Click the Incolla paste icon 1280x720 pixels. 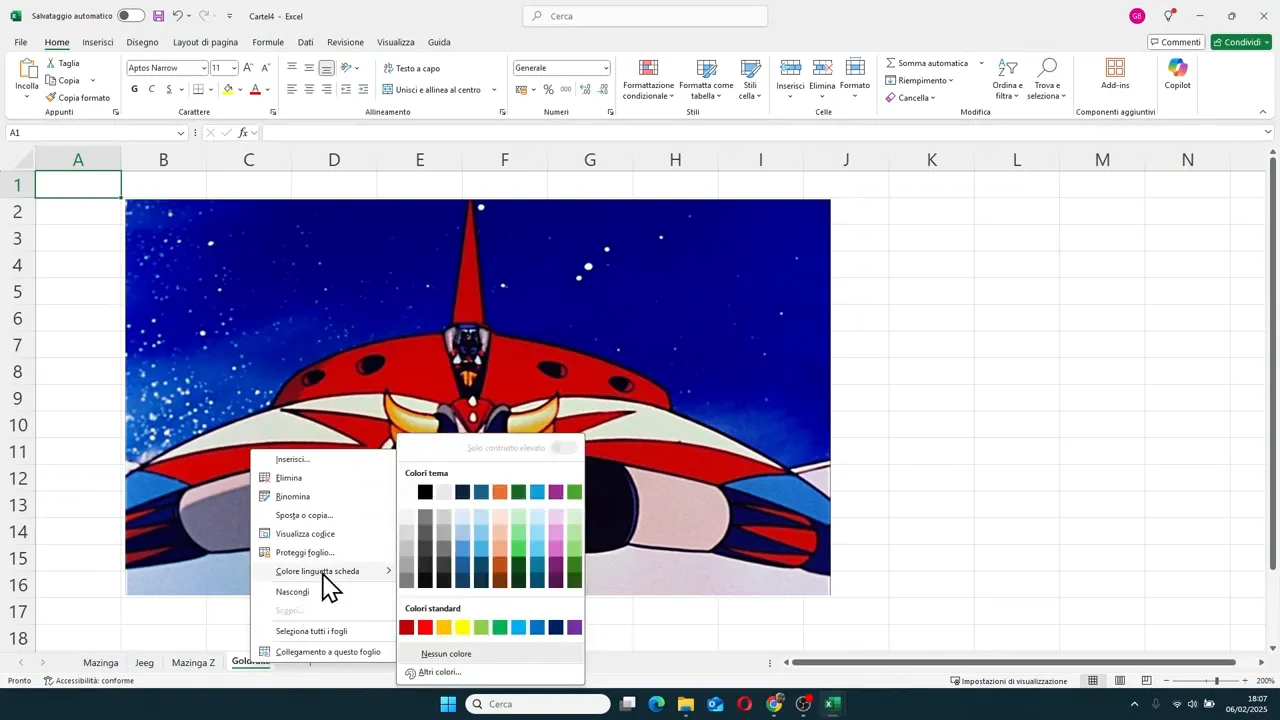[27, 69]
